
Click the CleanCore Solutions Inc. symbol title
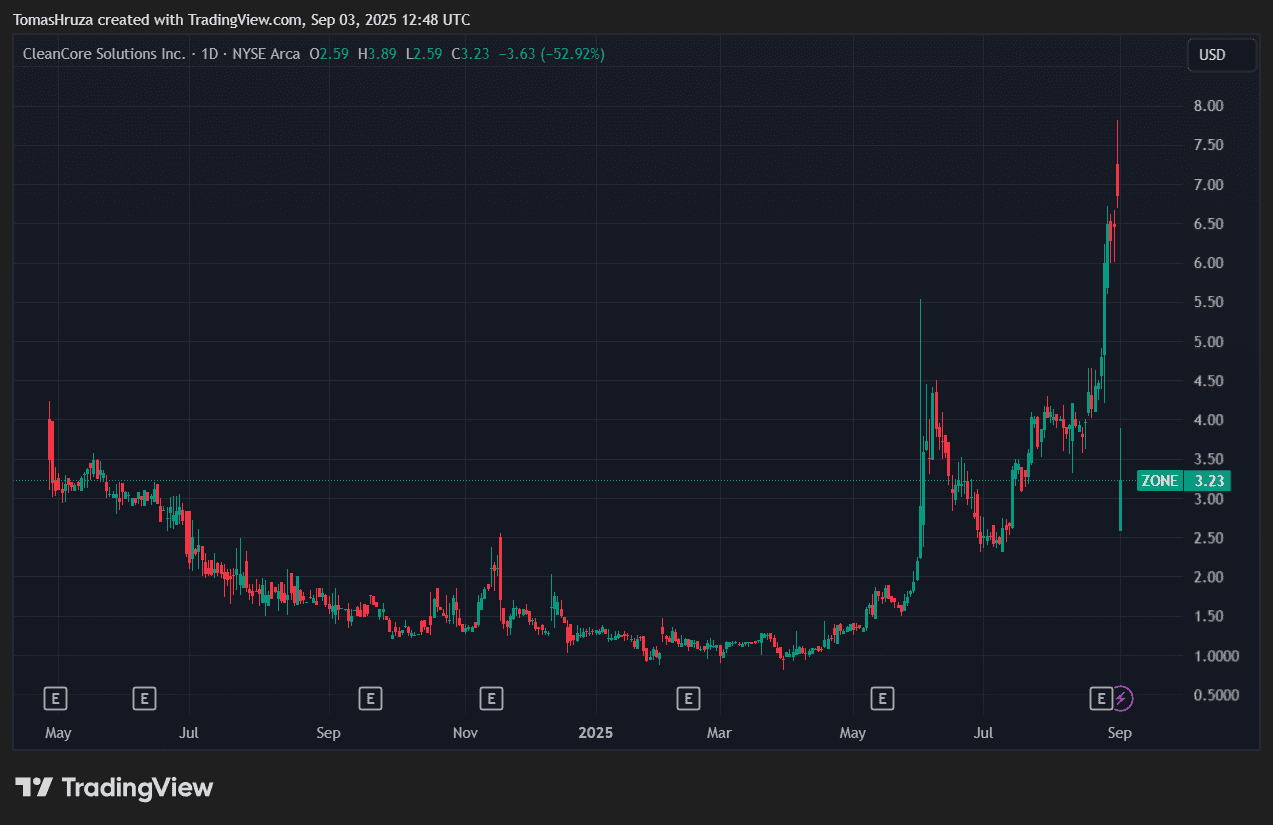104,54
